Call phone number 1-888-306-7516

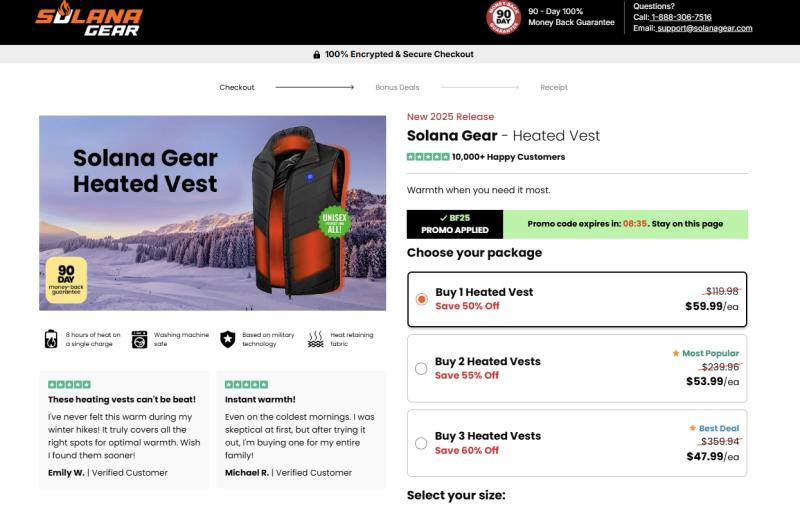pyautogui.click(x=681, y=17)
